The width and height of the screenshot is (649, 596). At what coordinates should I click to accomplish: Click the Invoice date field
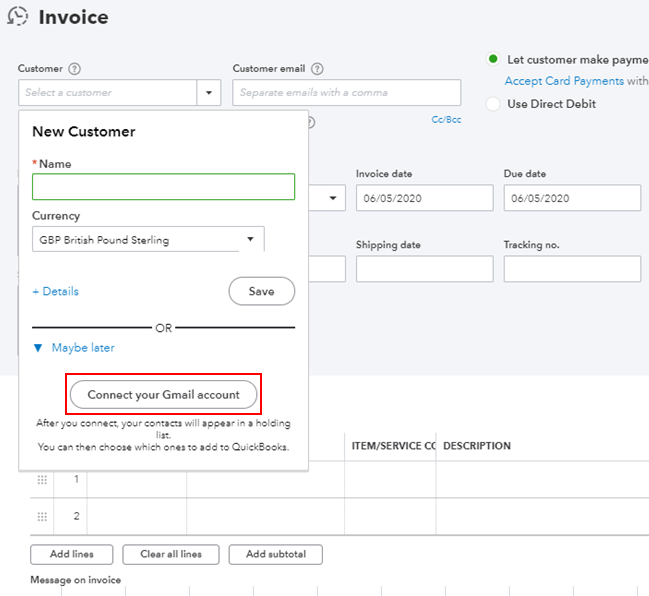point(424,198)
